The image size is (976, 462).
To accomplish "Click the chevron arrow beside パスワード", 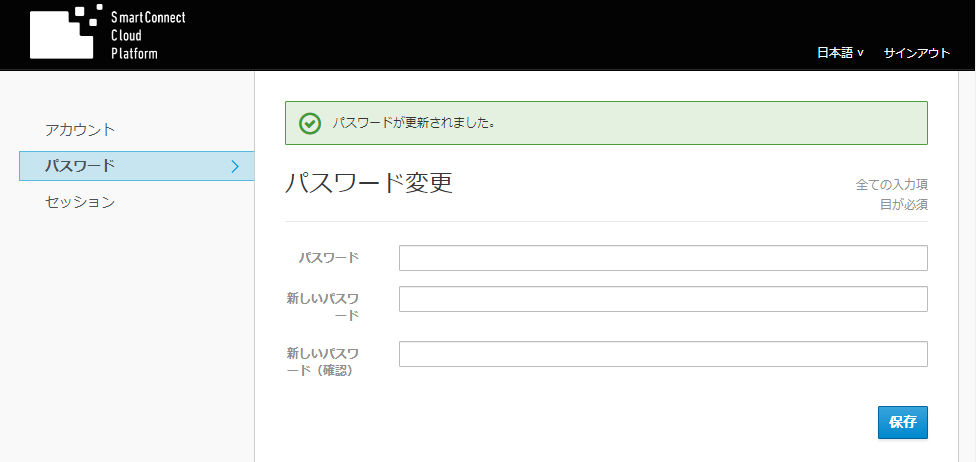I will [235, 166].
